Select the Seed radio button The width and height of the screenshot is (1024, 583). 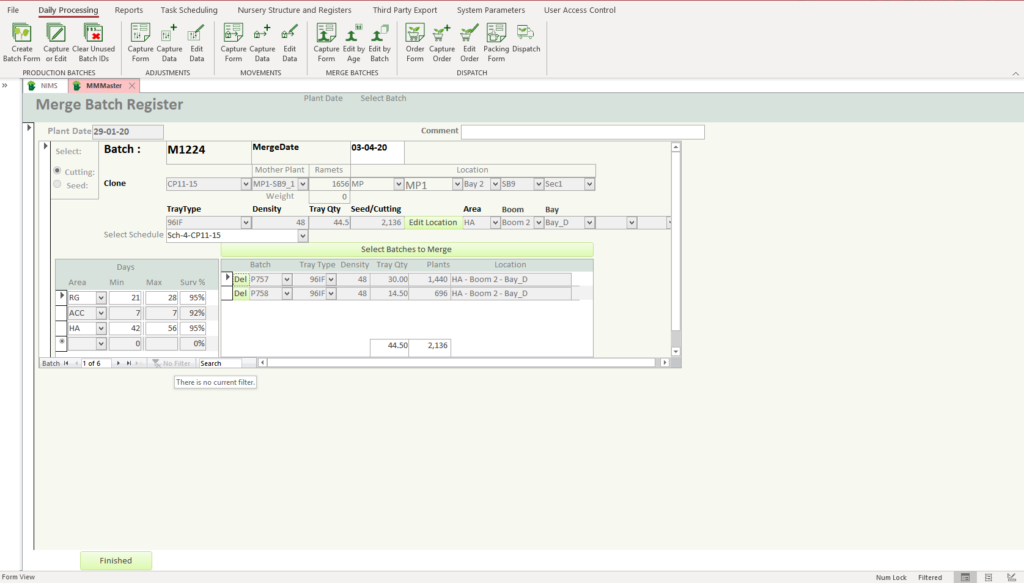pos(57,184)
